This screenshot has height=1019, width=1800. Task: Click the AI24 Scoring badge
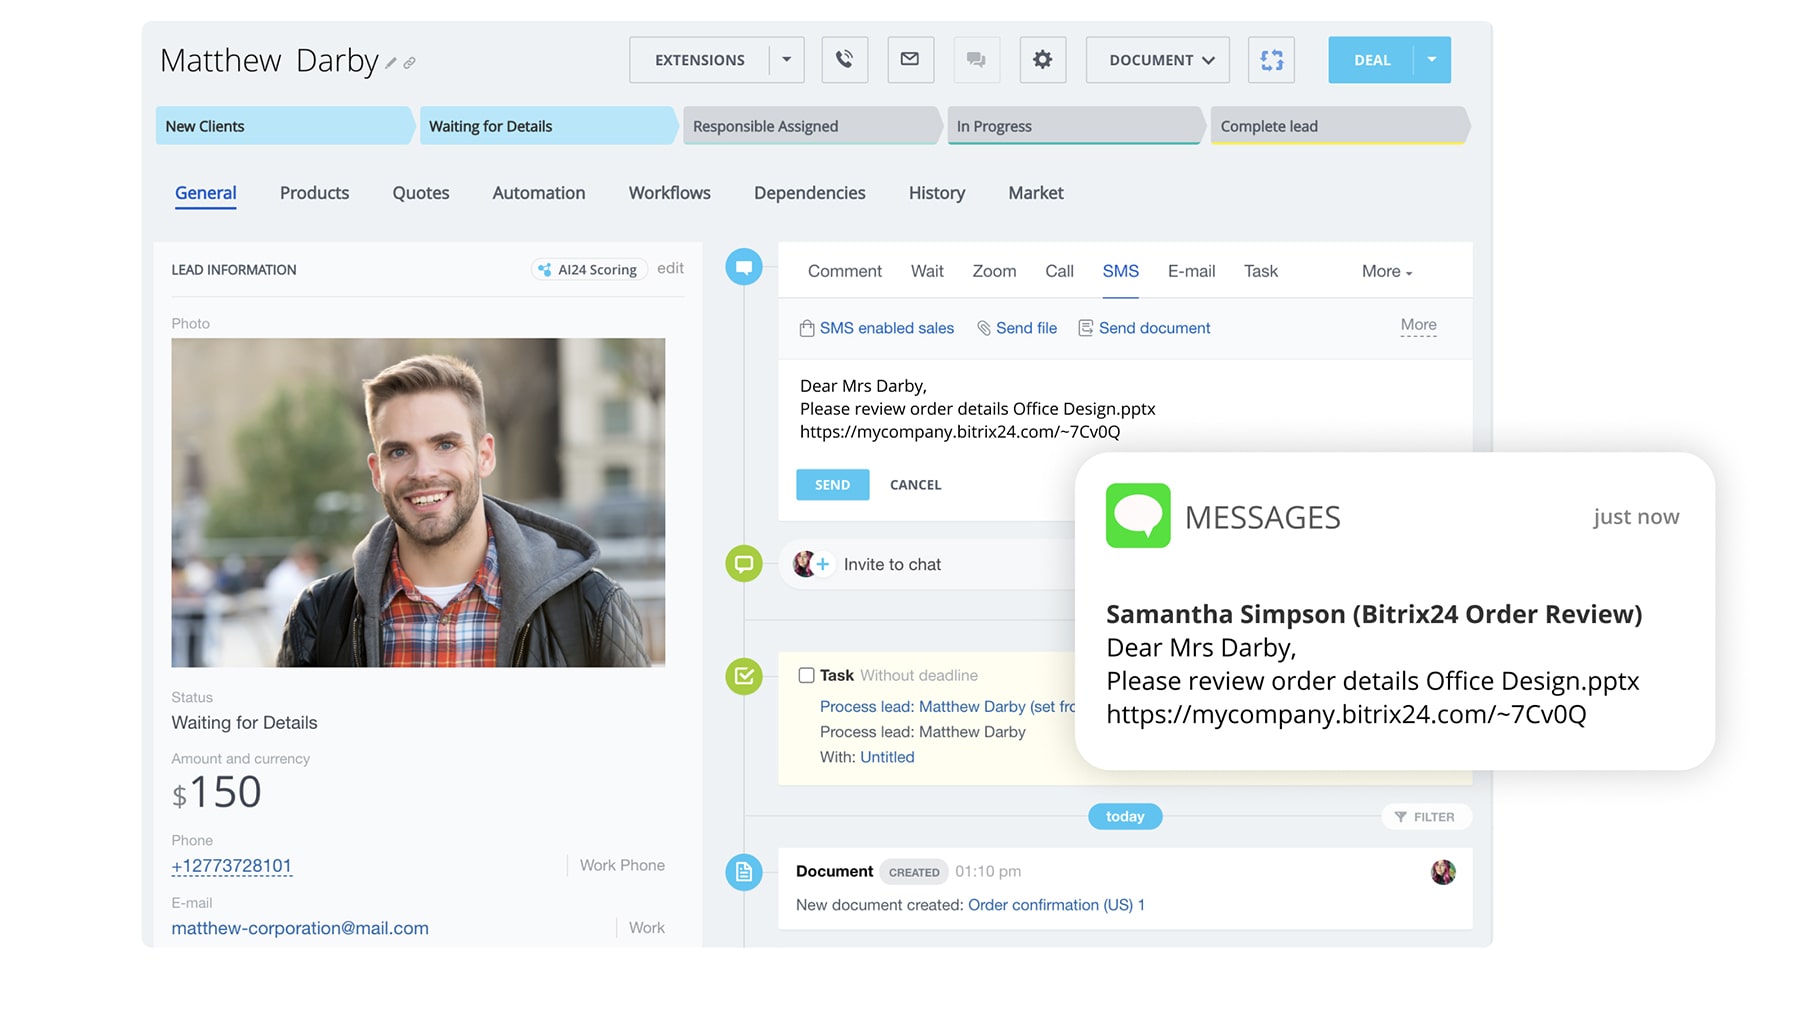tap(588, 270)
